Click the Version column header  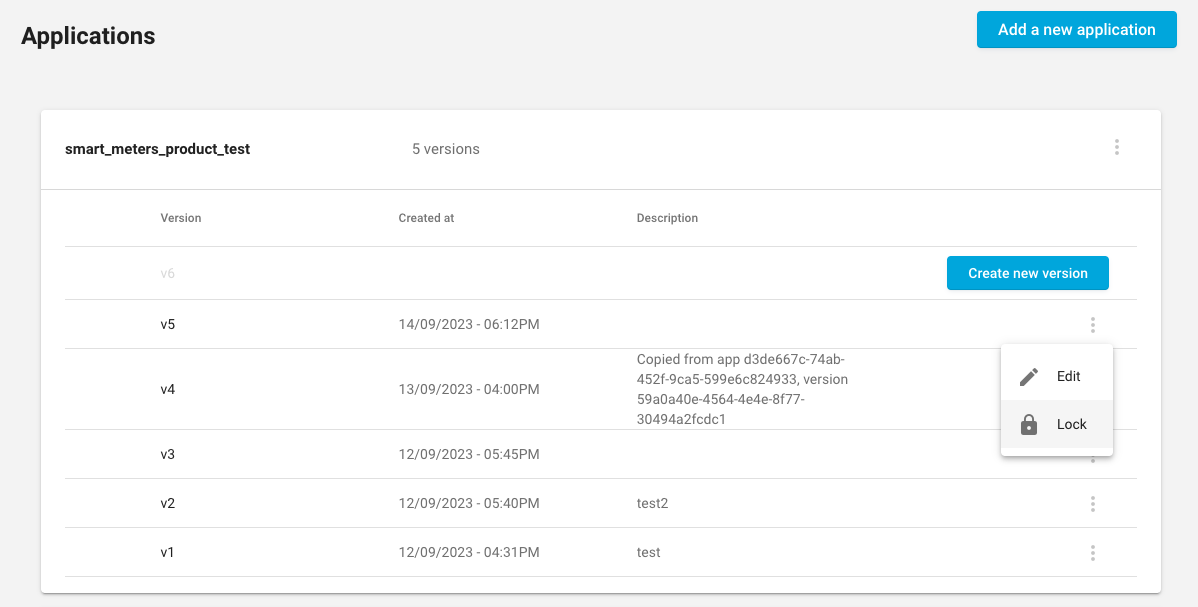click(x=181, y=218)
